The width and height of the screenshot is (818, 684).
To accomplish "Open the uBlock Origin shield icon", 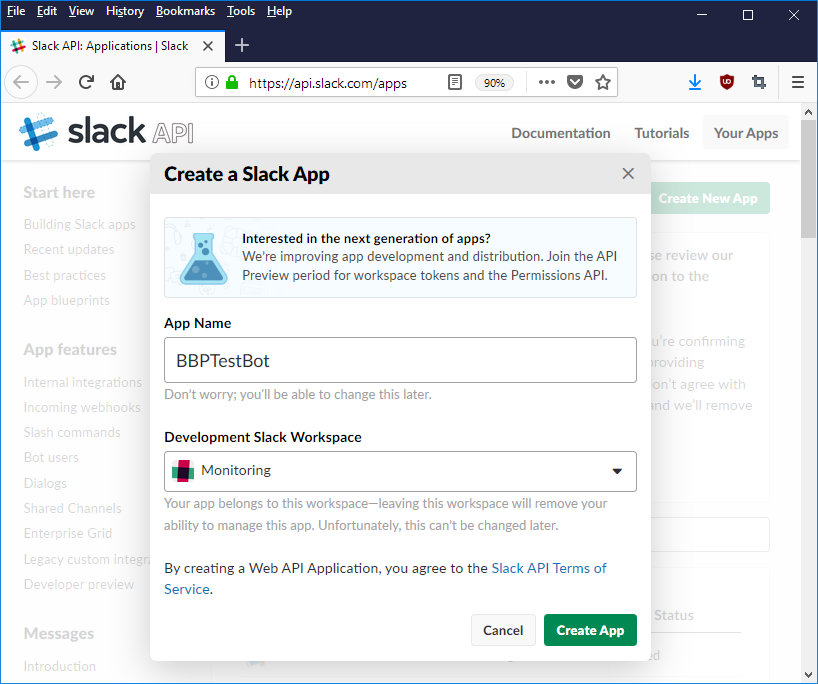I will (x=727, y=82).
